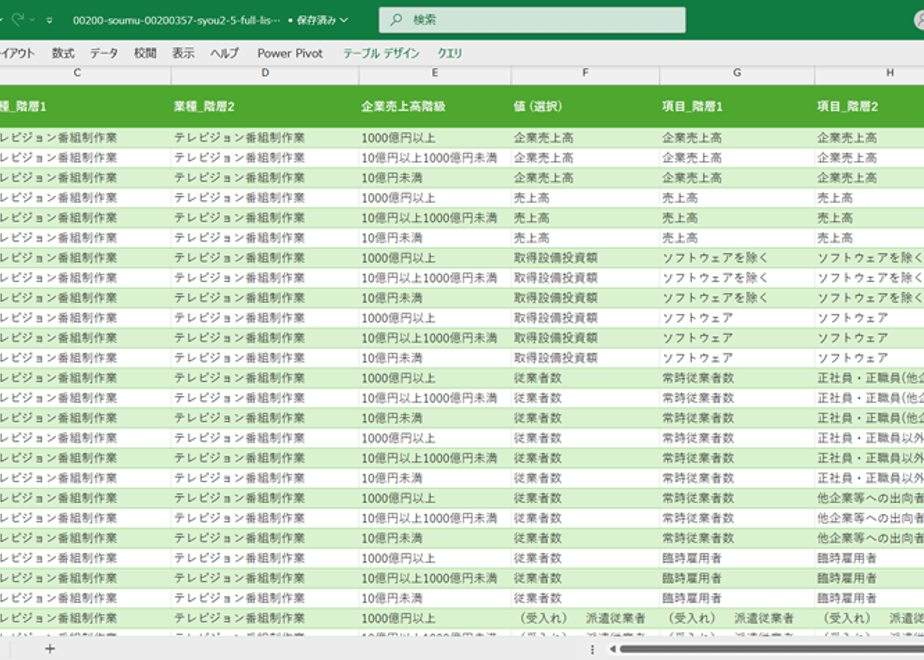
Task: Click the 項目_階層2 table header cell
Action: (x=870, y=106)
